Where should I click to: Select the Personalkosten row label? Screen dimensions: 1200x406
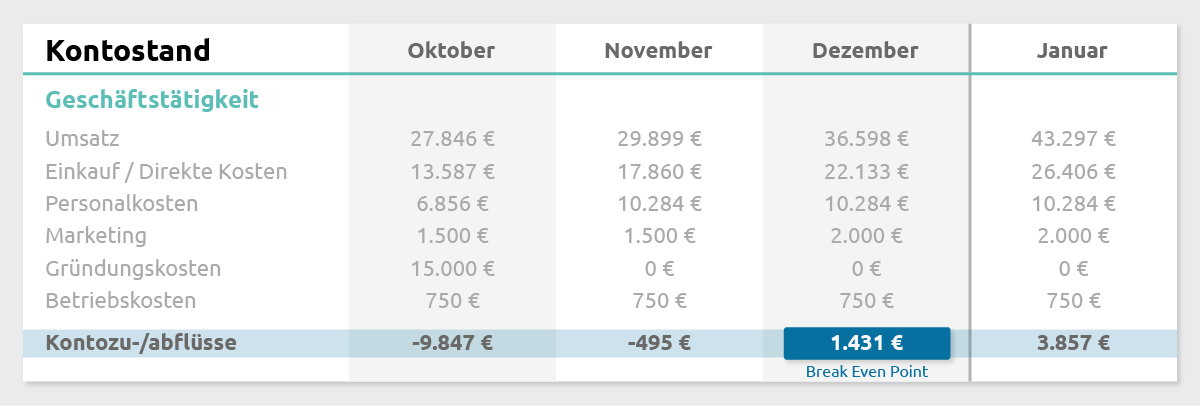(x=122, y=204)
